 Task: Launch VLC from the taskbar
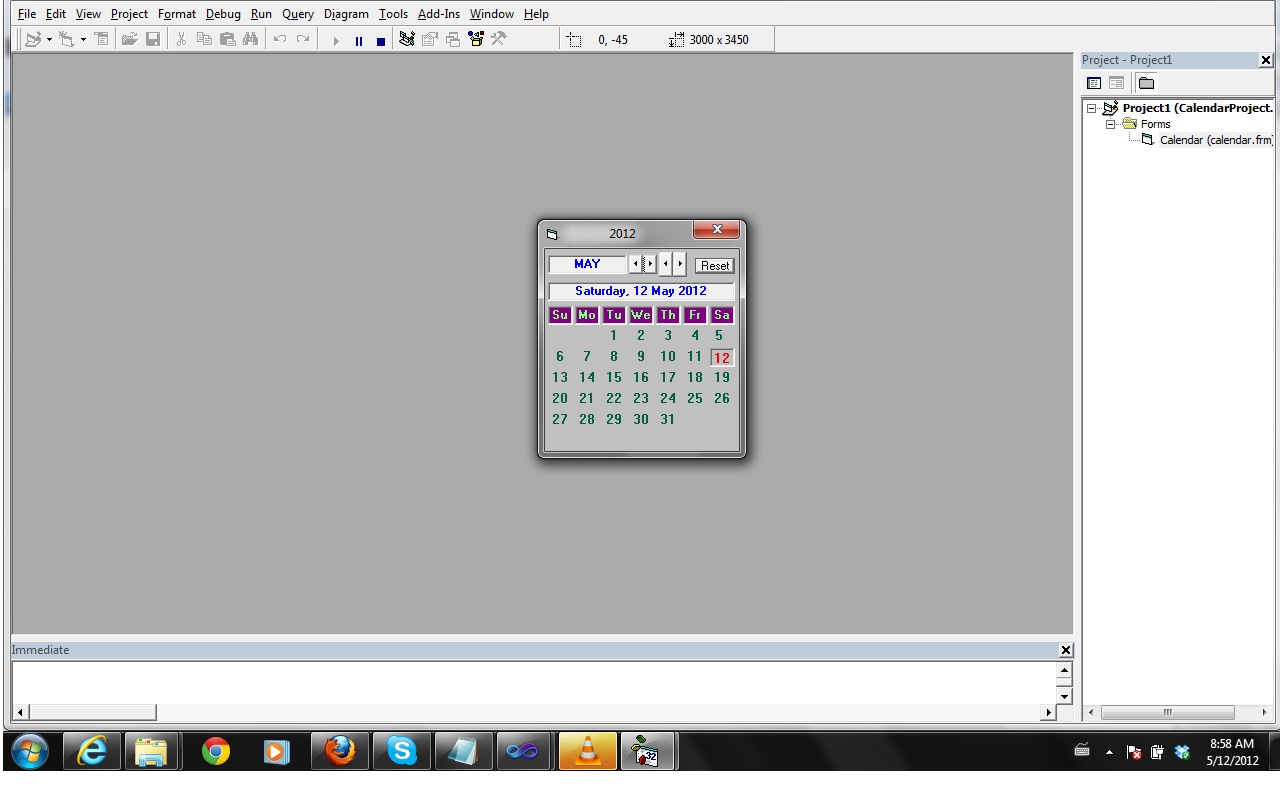pyautogui.click(x=587, y=751)
